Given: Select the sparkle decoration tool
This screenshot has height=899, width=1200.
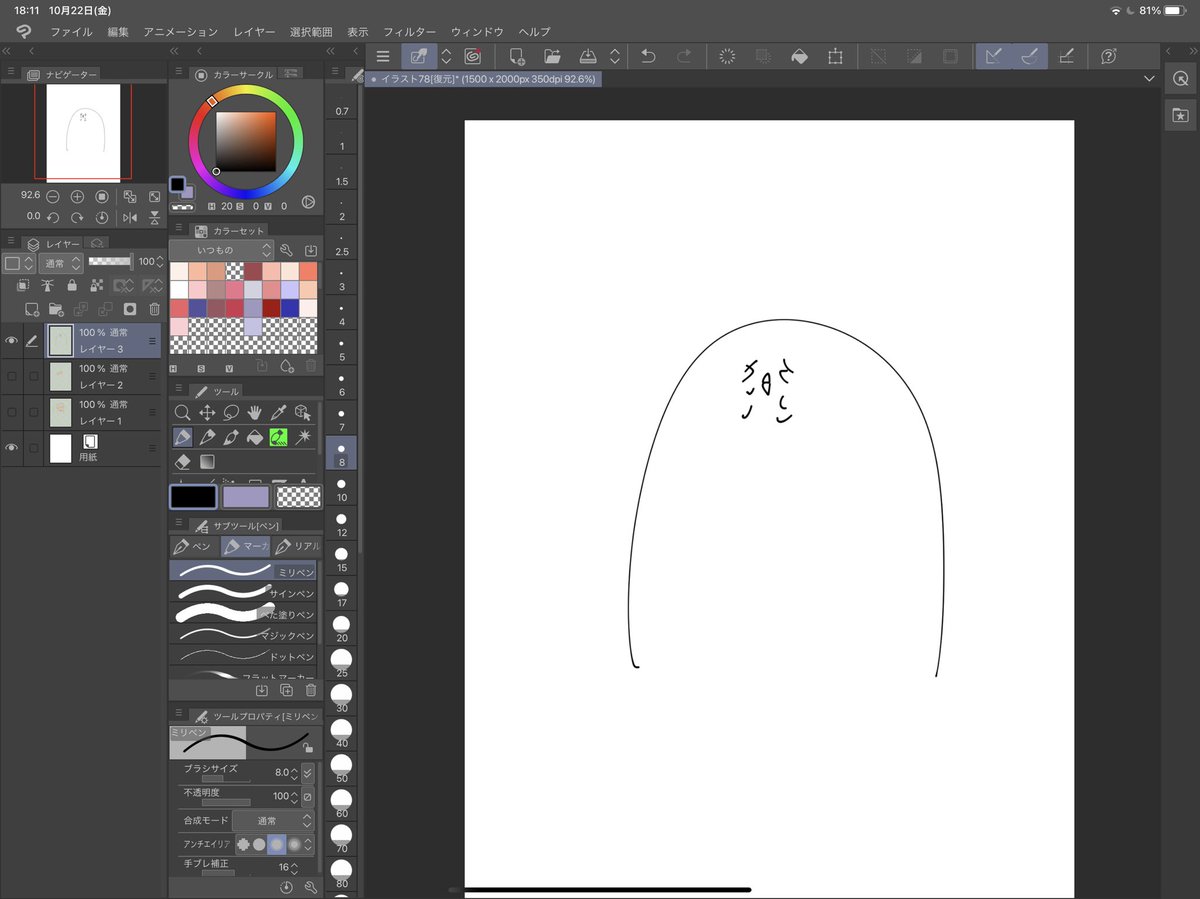Looking at the screenshot, I should 303,437.
